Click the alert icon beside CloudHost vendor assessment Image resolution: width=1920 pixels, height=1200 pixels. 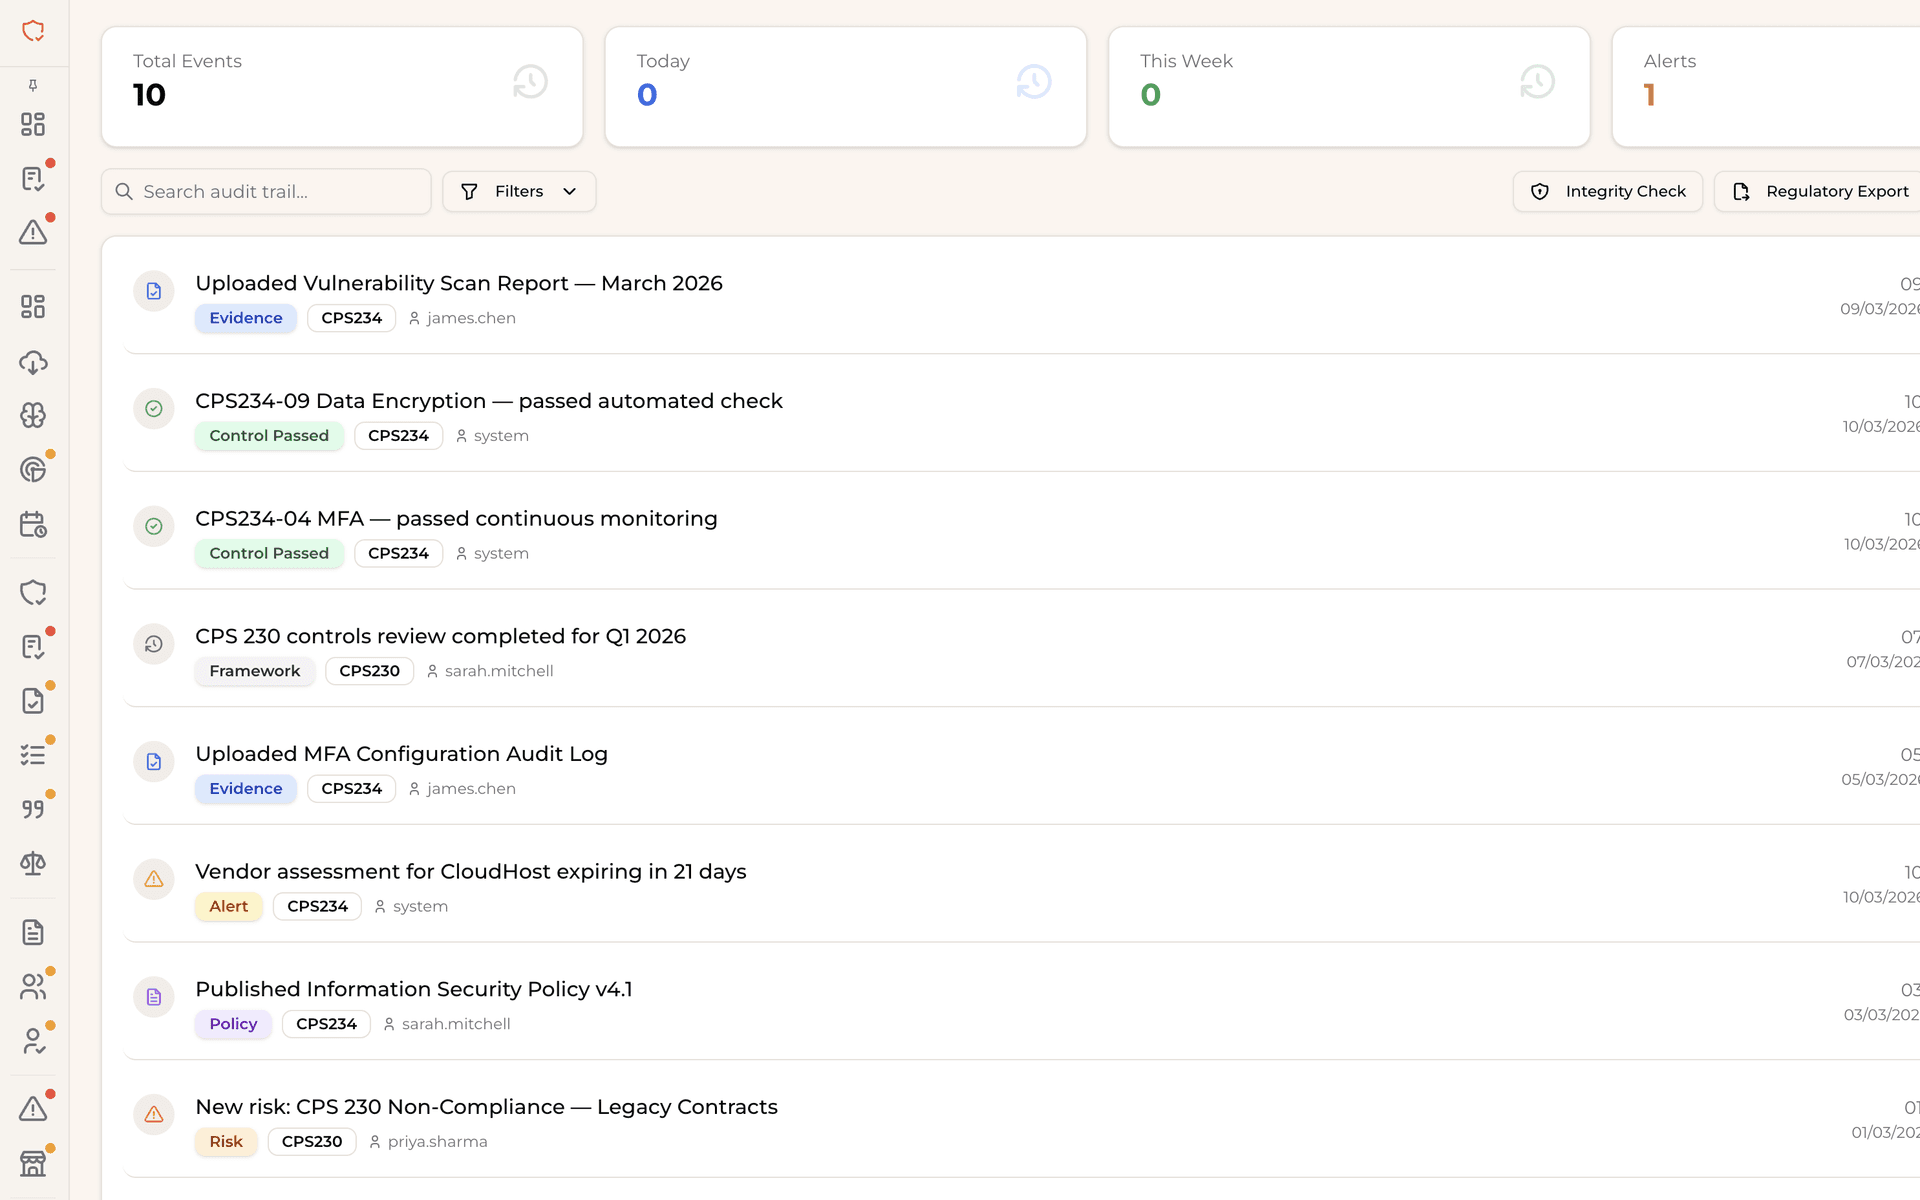pyautogui.click(x=154, y=879)
